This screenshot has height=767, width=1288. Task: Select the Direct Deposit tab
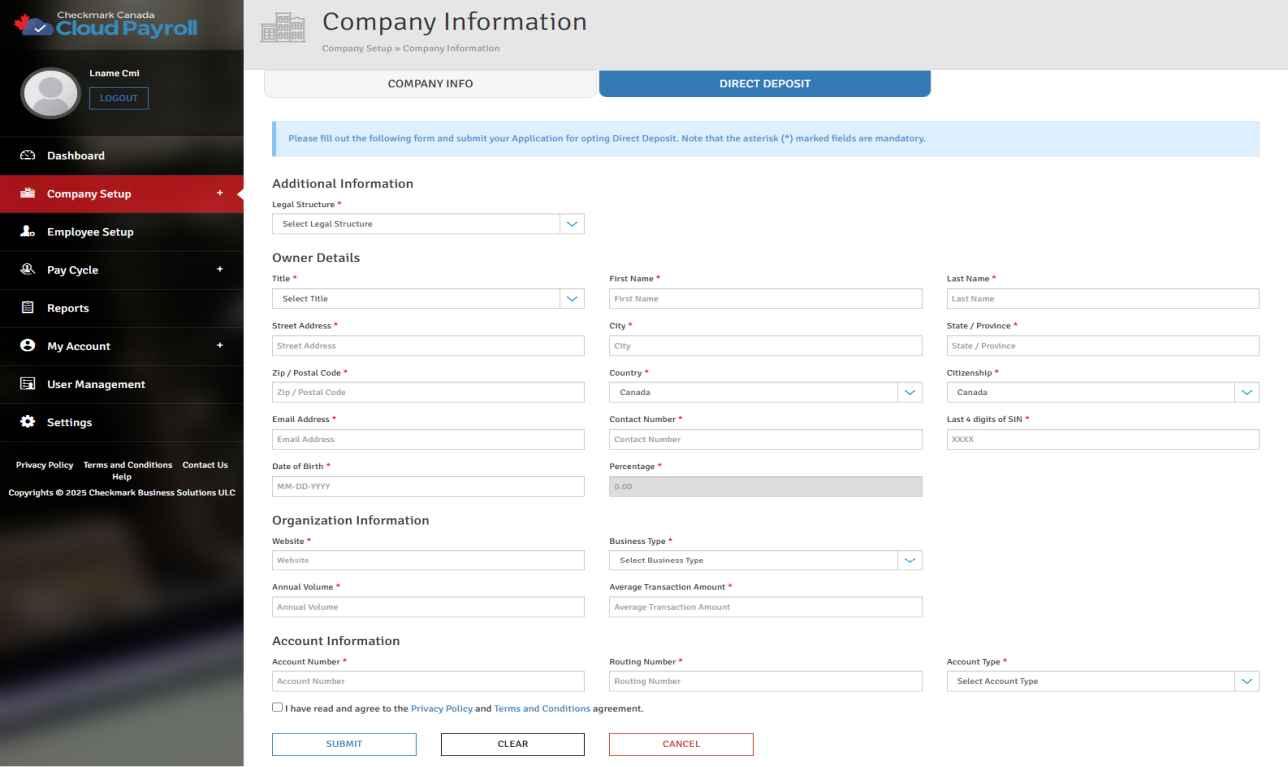764,84
